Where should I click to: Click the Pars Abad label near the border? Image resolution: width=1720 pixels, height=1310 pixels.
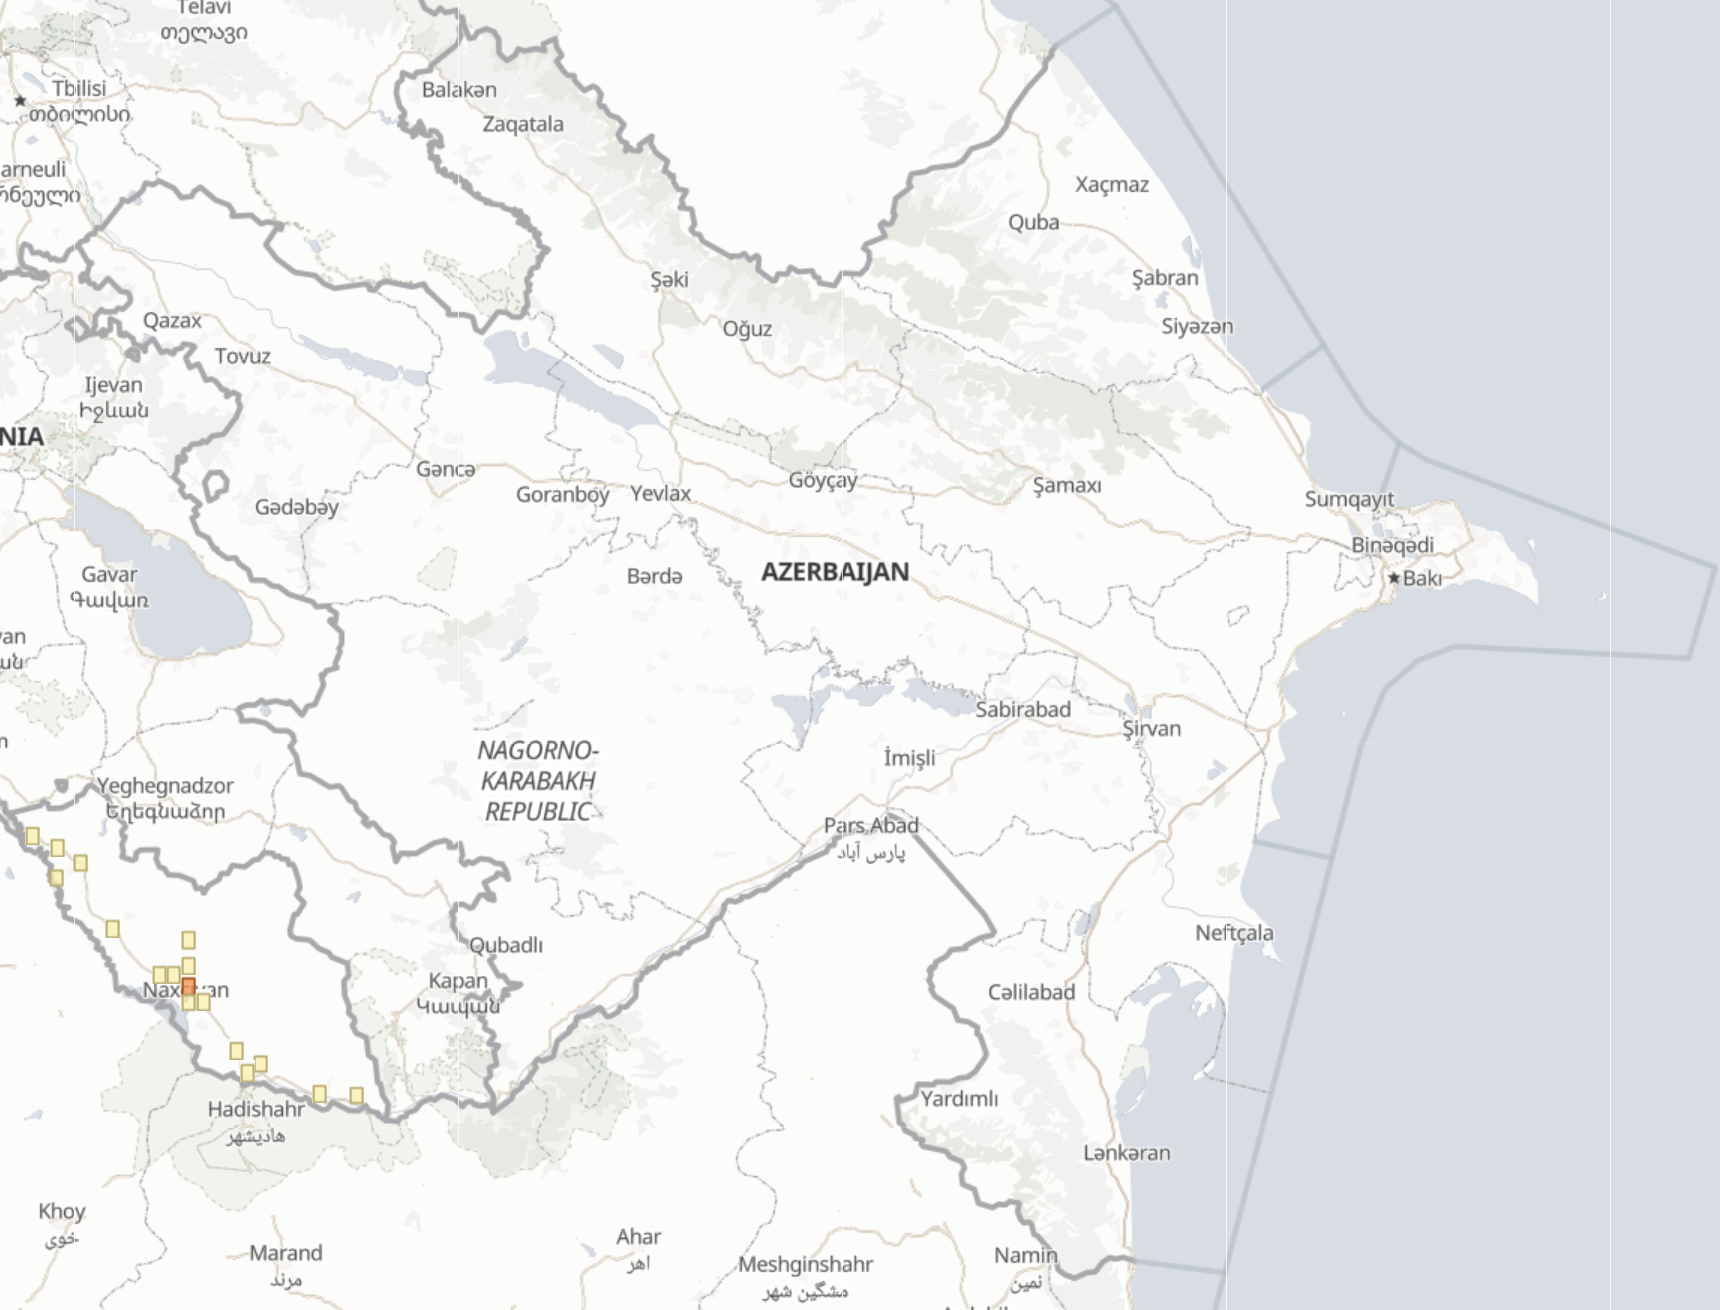tap(874, 826)
